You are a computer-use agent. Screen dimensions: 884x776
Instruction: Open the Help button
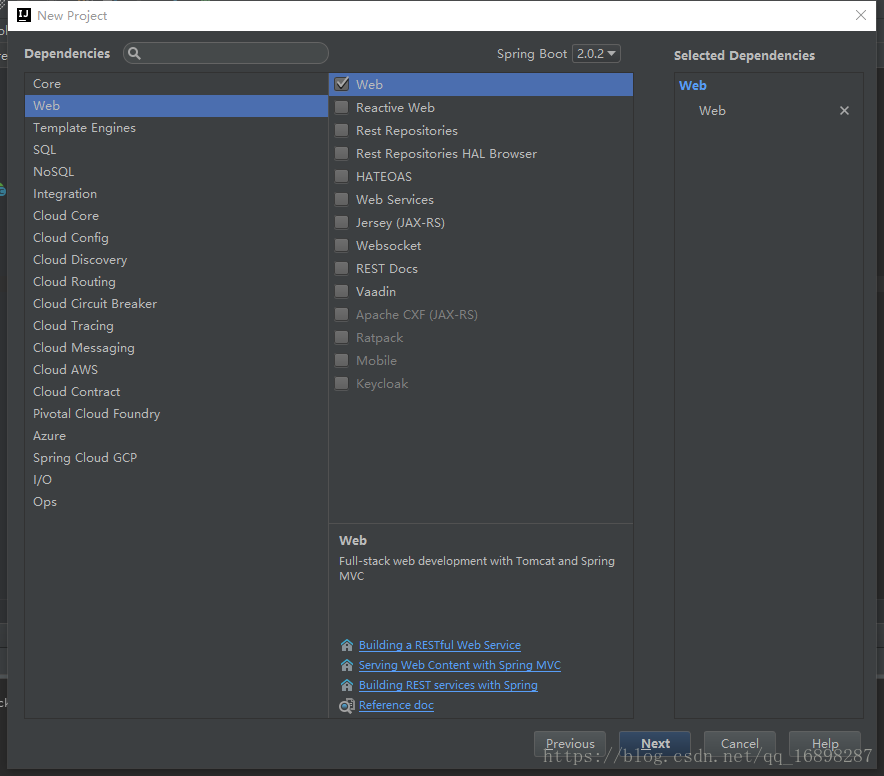pyautogui.click(x=825, y=743)
